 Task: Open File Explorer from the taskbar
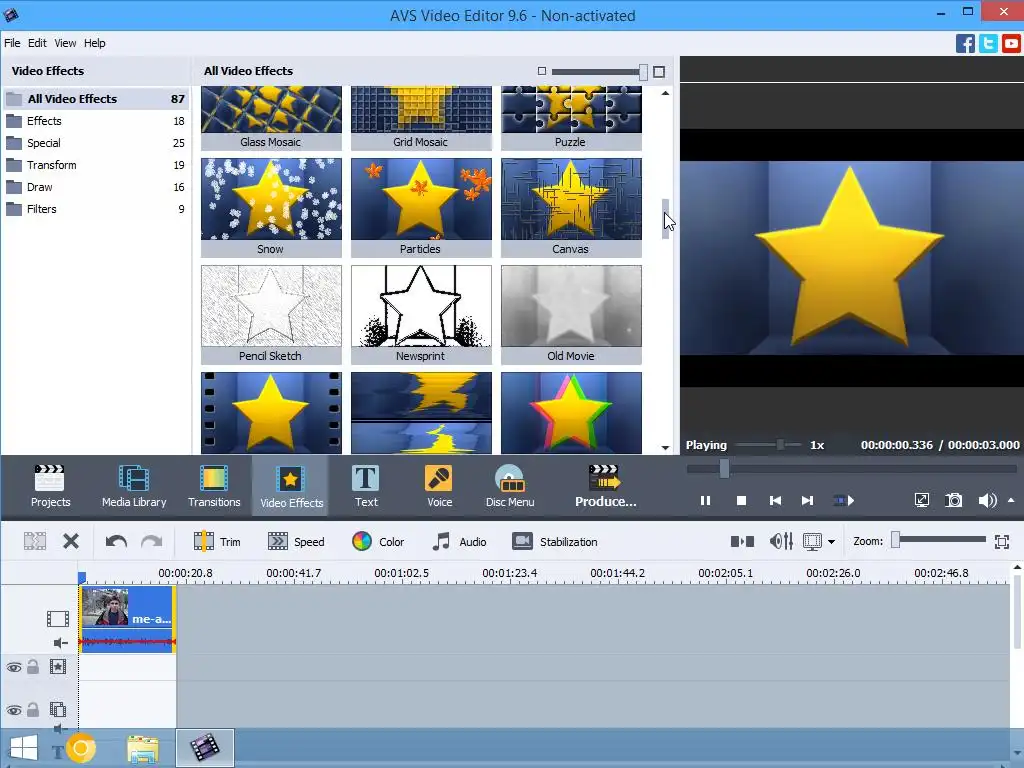(142, 748)
